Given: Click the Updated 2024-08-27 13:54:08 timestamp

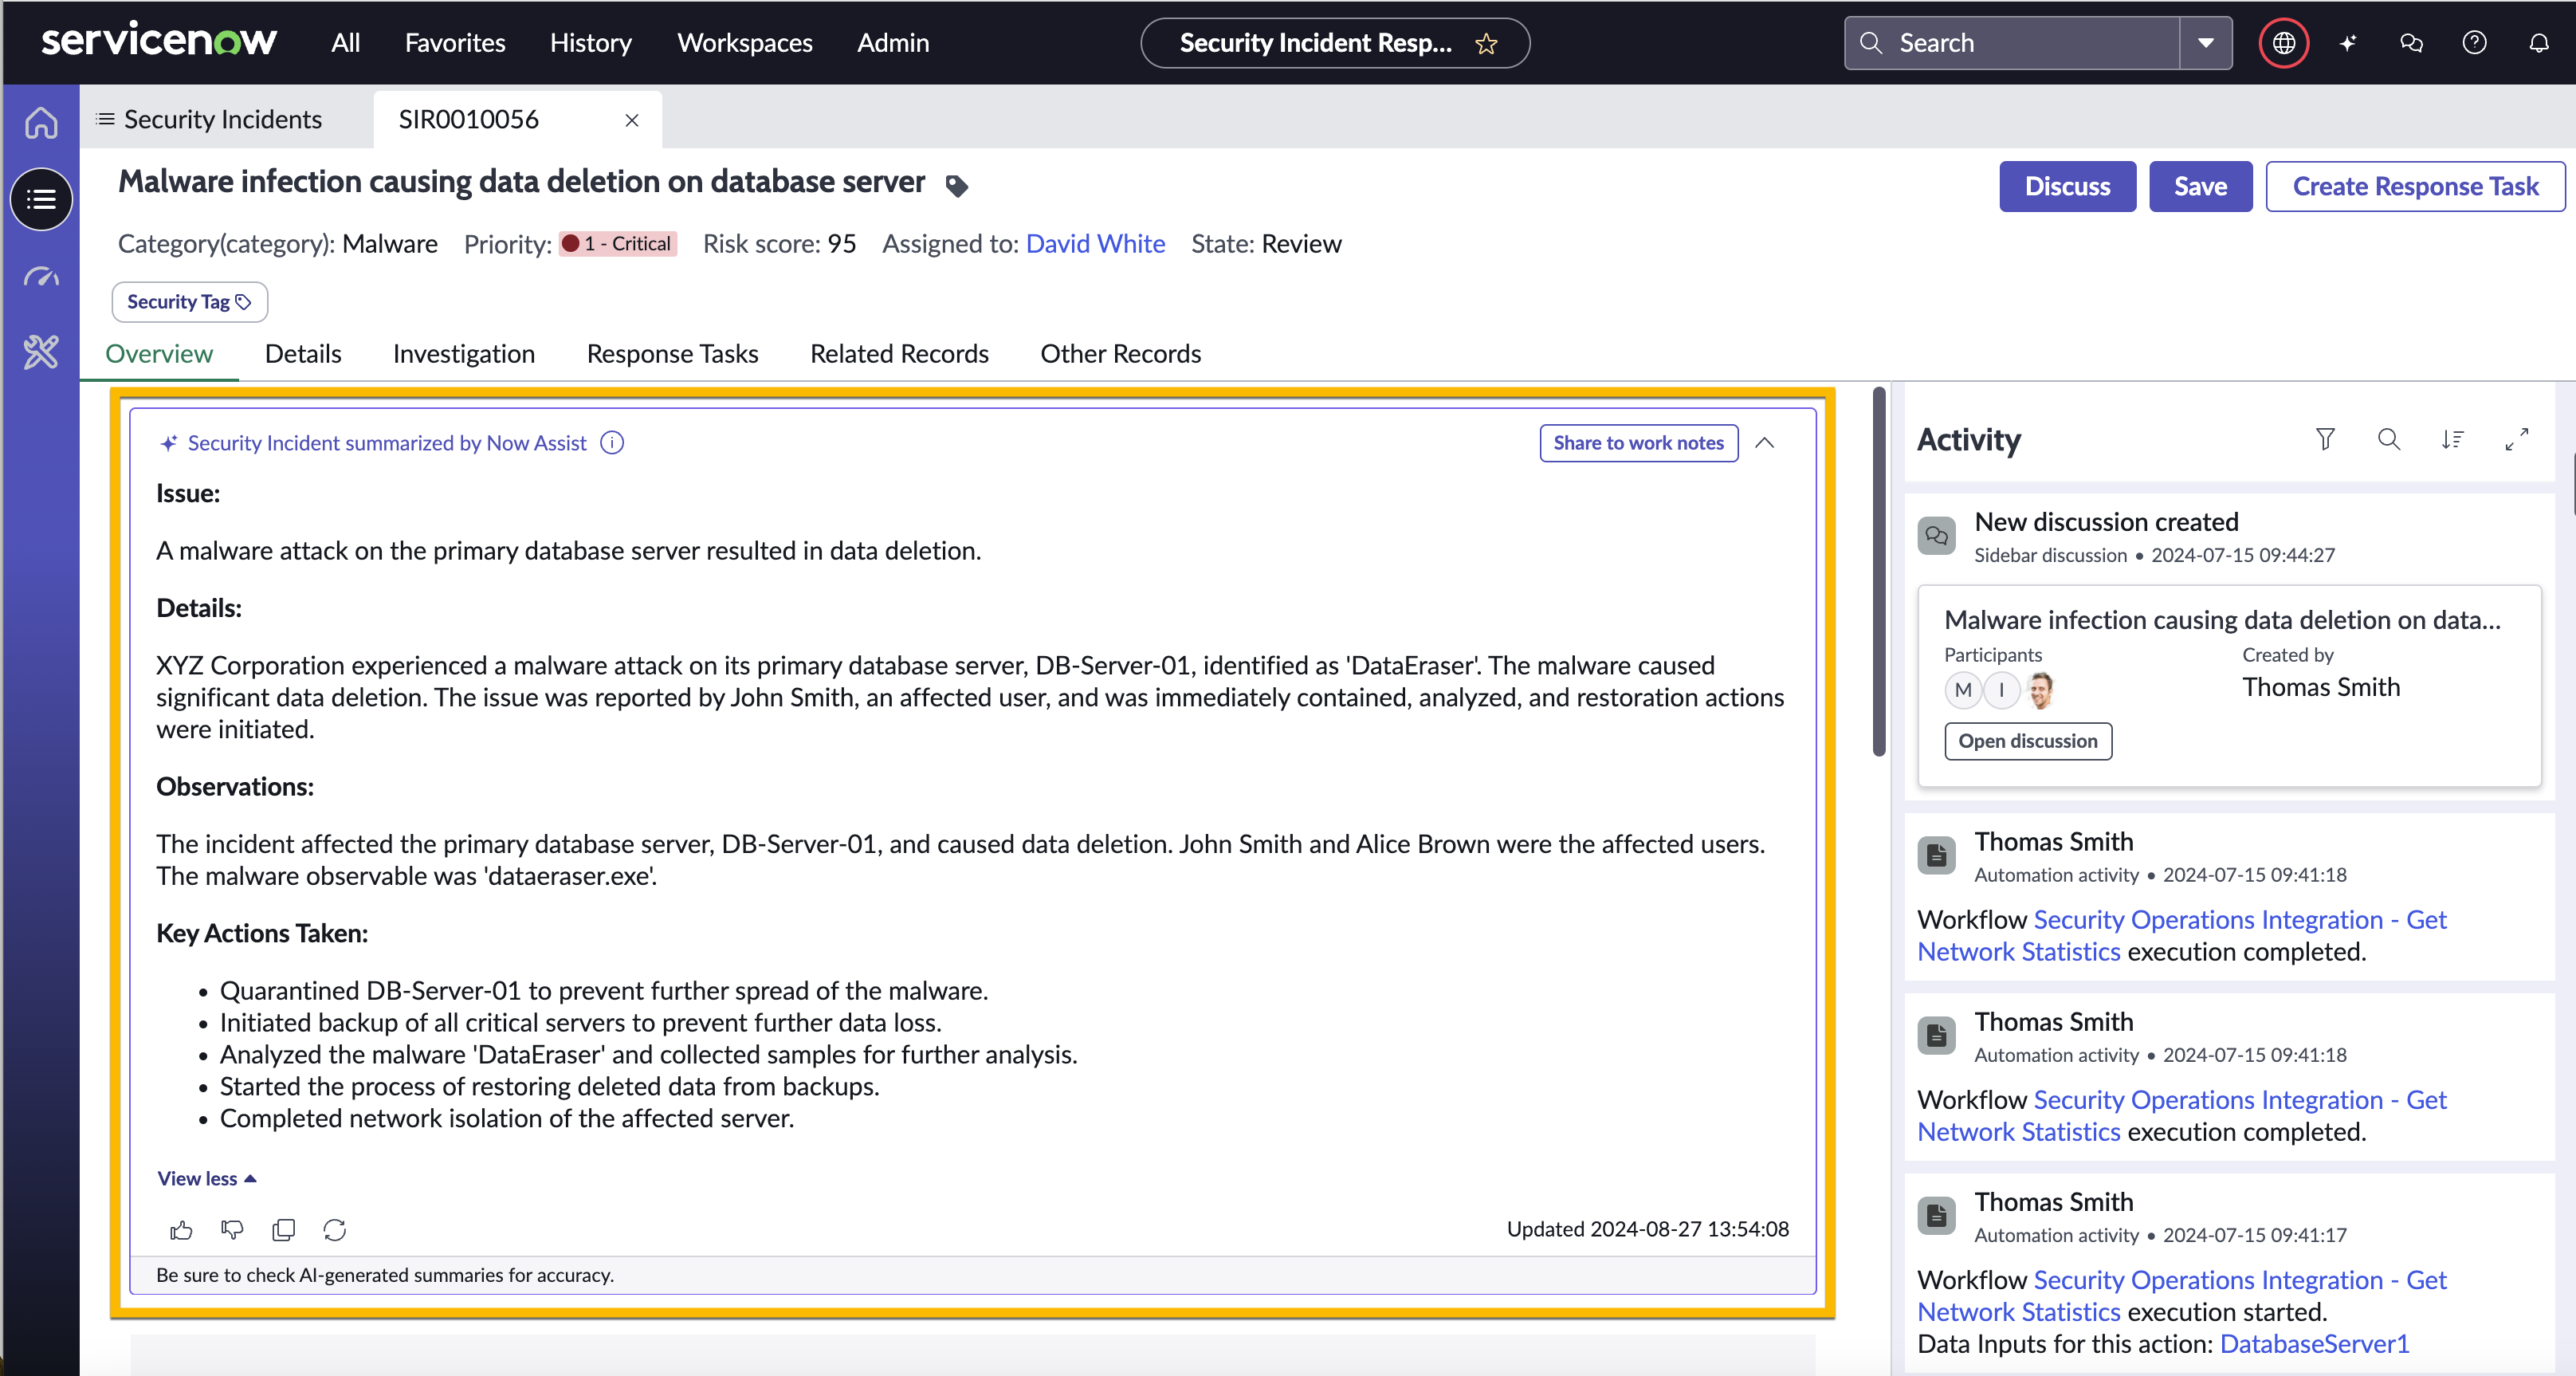Looking at the screenshot, I should [x=1647, y=1229].
